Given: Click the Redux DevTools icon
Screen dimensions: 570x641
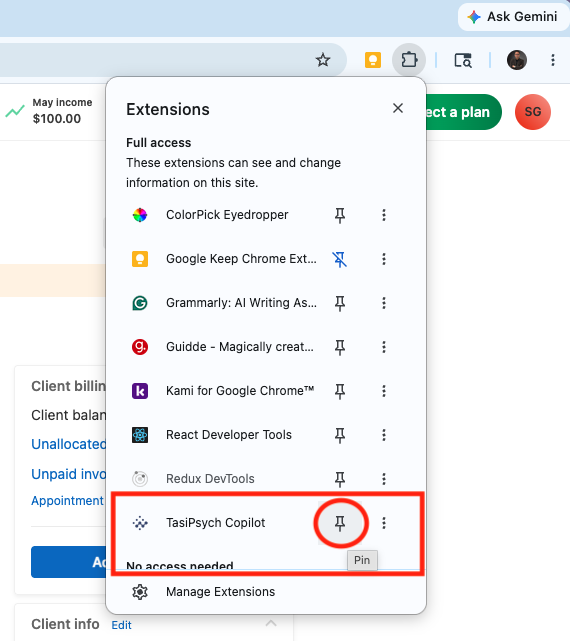Looking at the screenshot, I should [x=140, y=479].
